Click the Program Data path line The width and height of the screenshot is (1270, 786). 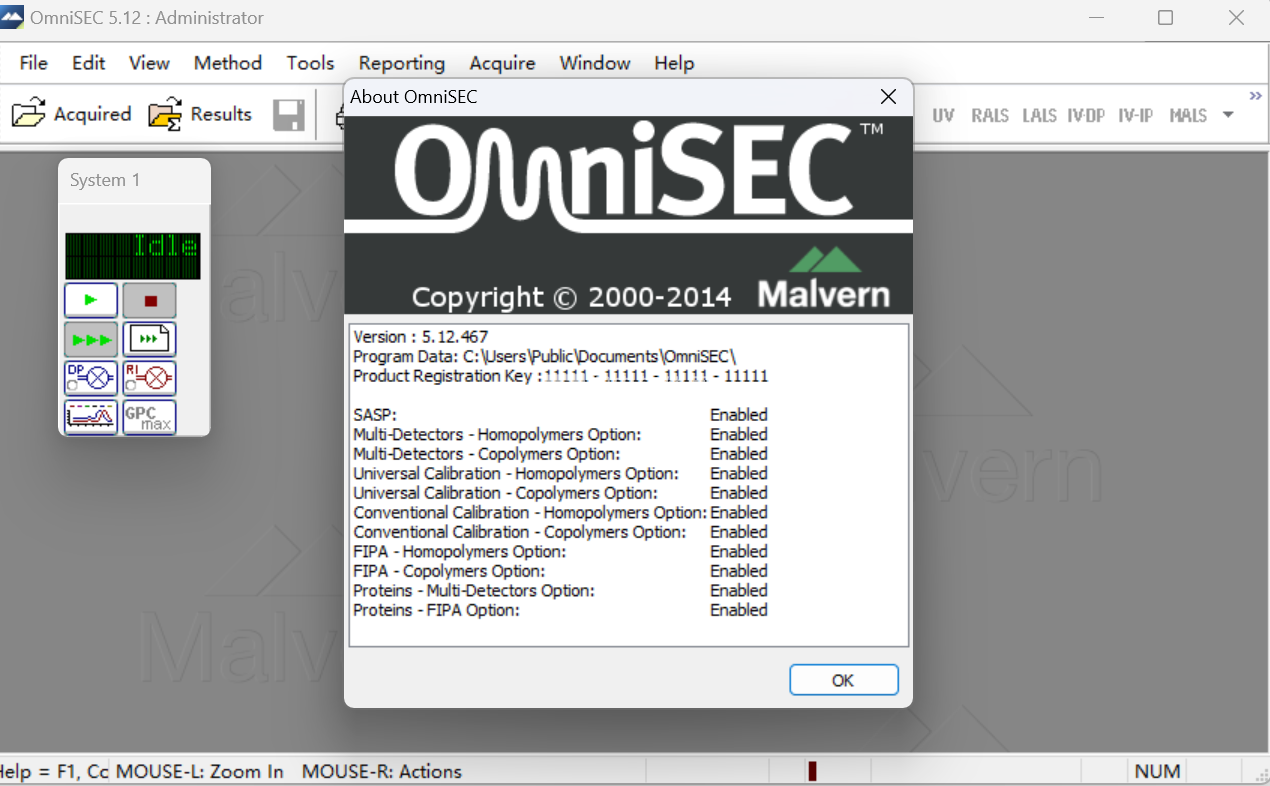tap(545, 356)
